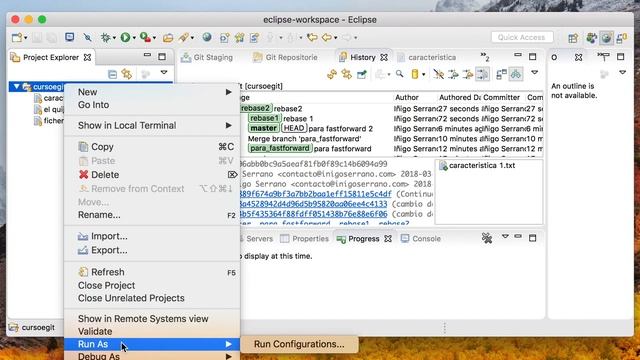This screenshot has width=640, height=360.
Task: Toggle Compare Mode in History toolbar
Action: coord(501,74)
